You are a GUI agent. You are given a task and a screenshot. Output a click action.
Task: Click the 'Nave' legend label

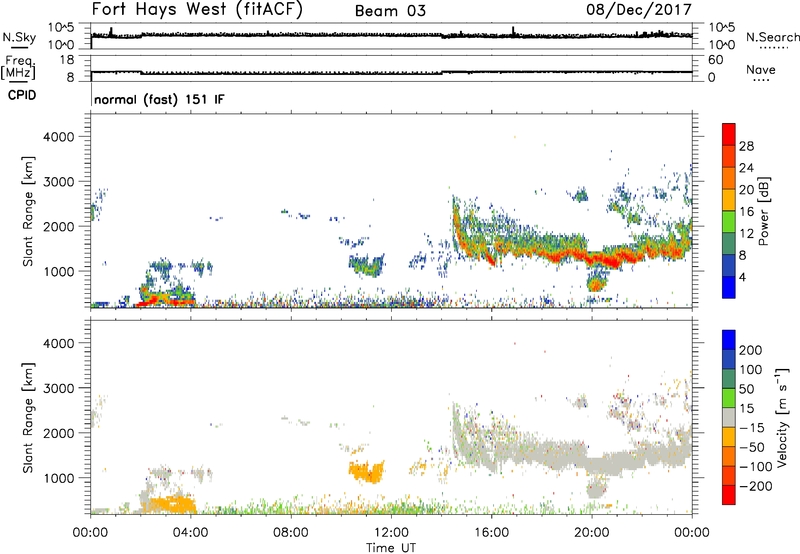point(761,69)
